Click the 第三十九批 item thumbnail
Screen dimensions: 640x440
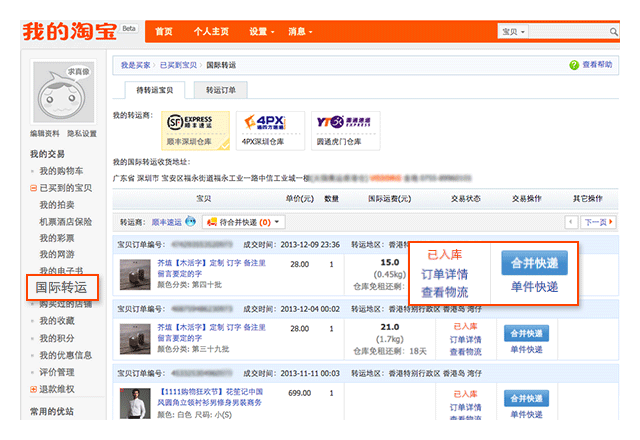[135, 339]
